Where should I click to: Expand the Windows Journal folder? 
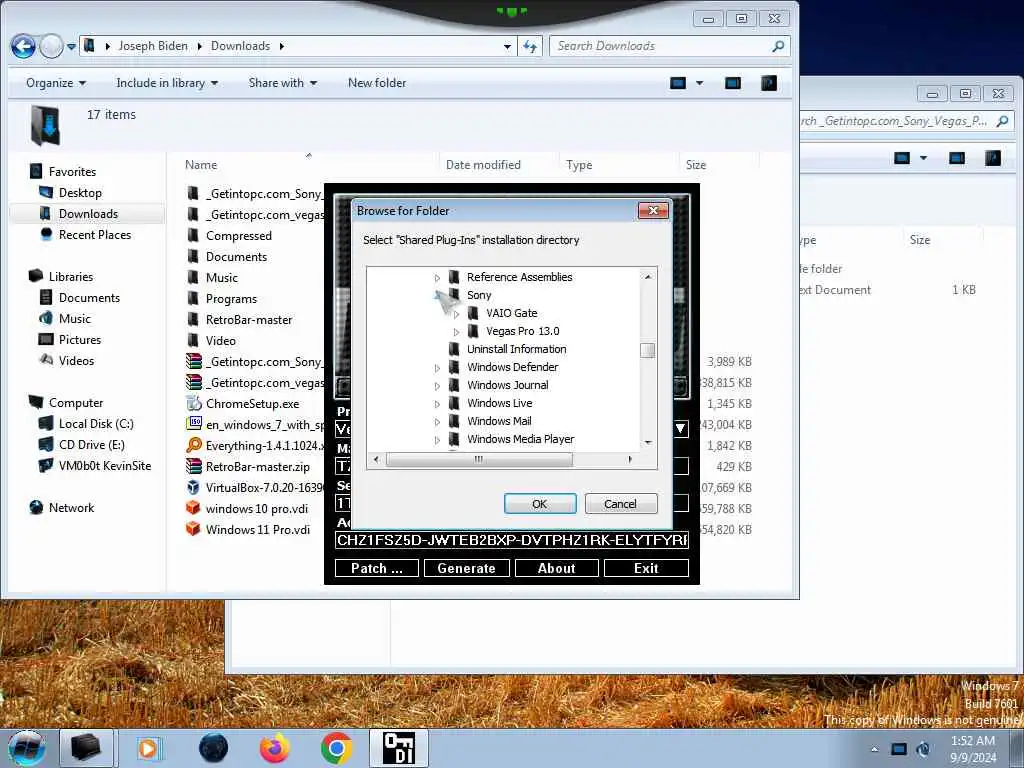[x=438, y=386]
